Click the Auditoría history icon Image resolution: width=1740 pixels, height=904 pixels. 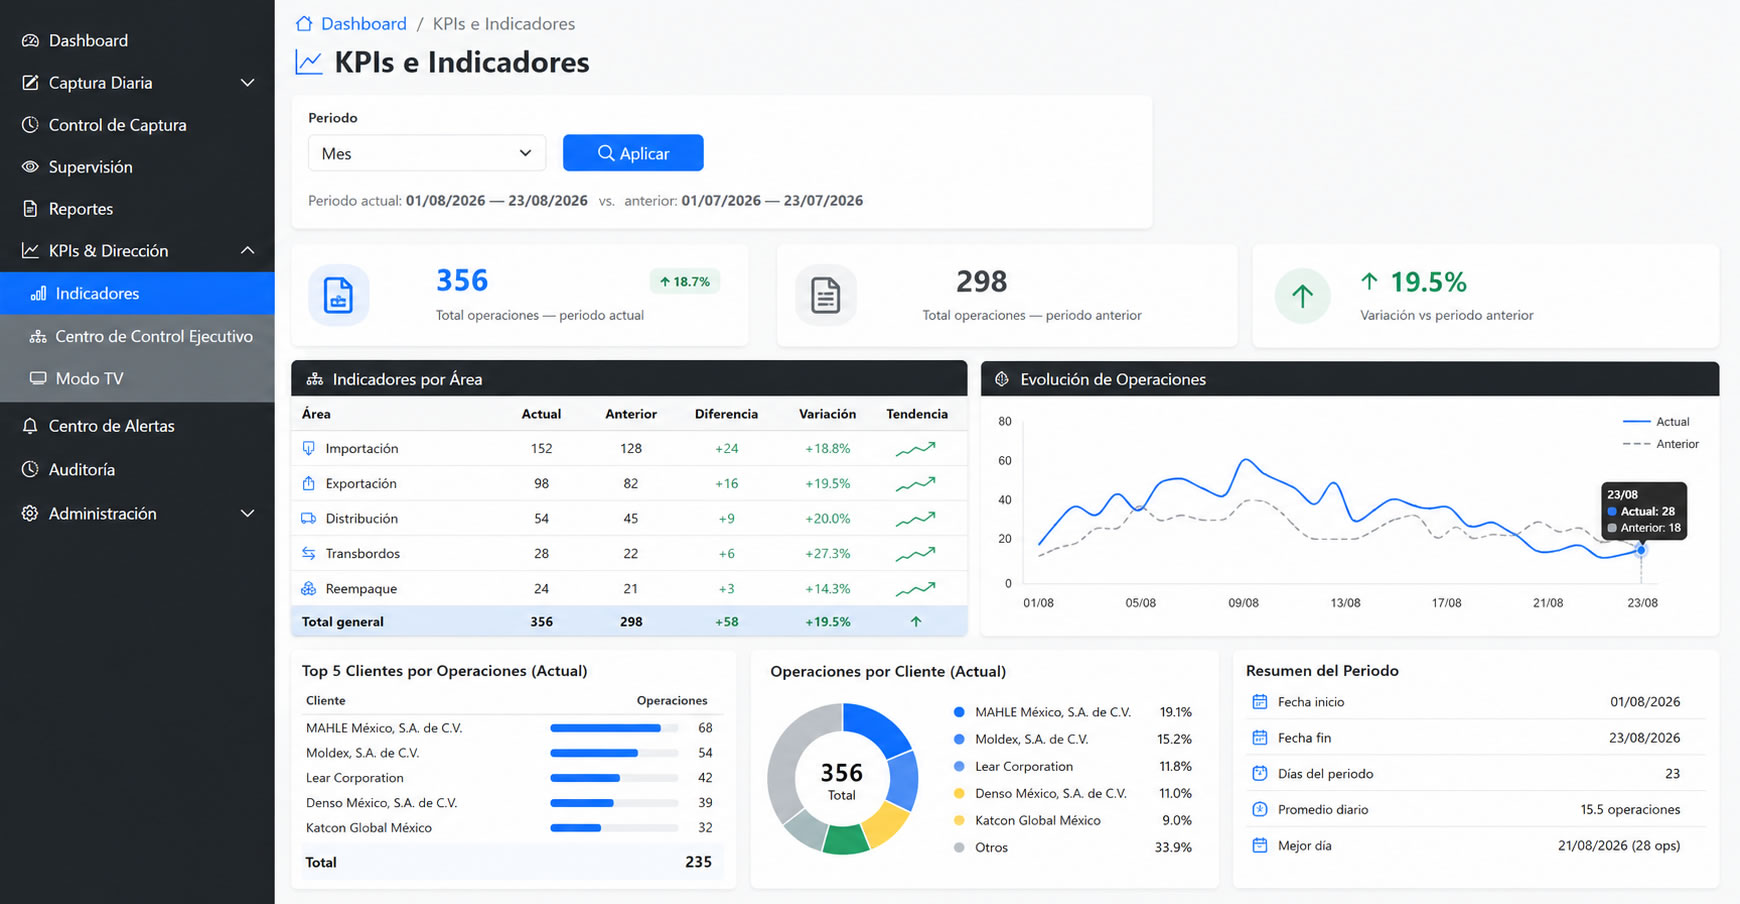pos(30,469)
